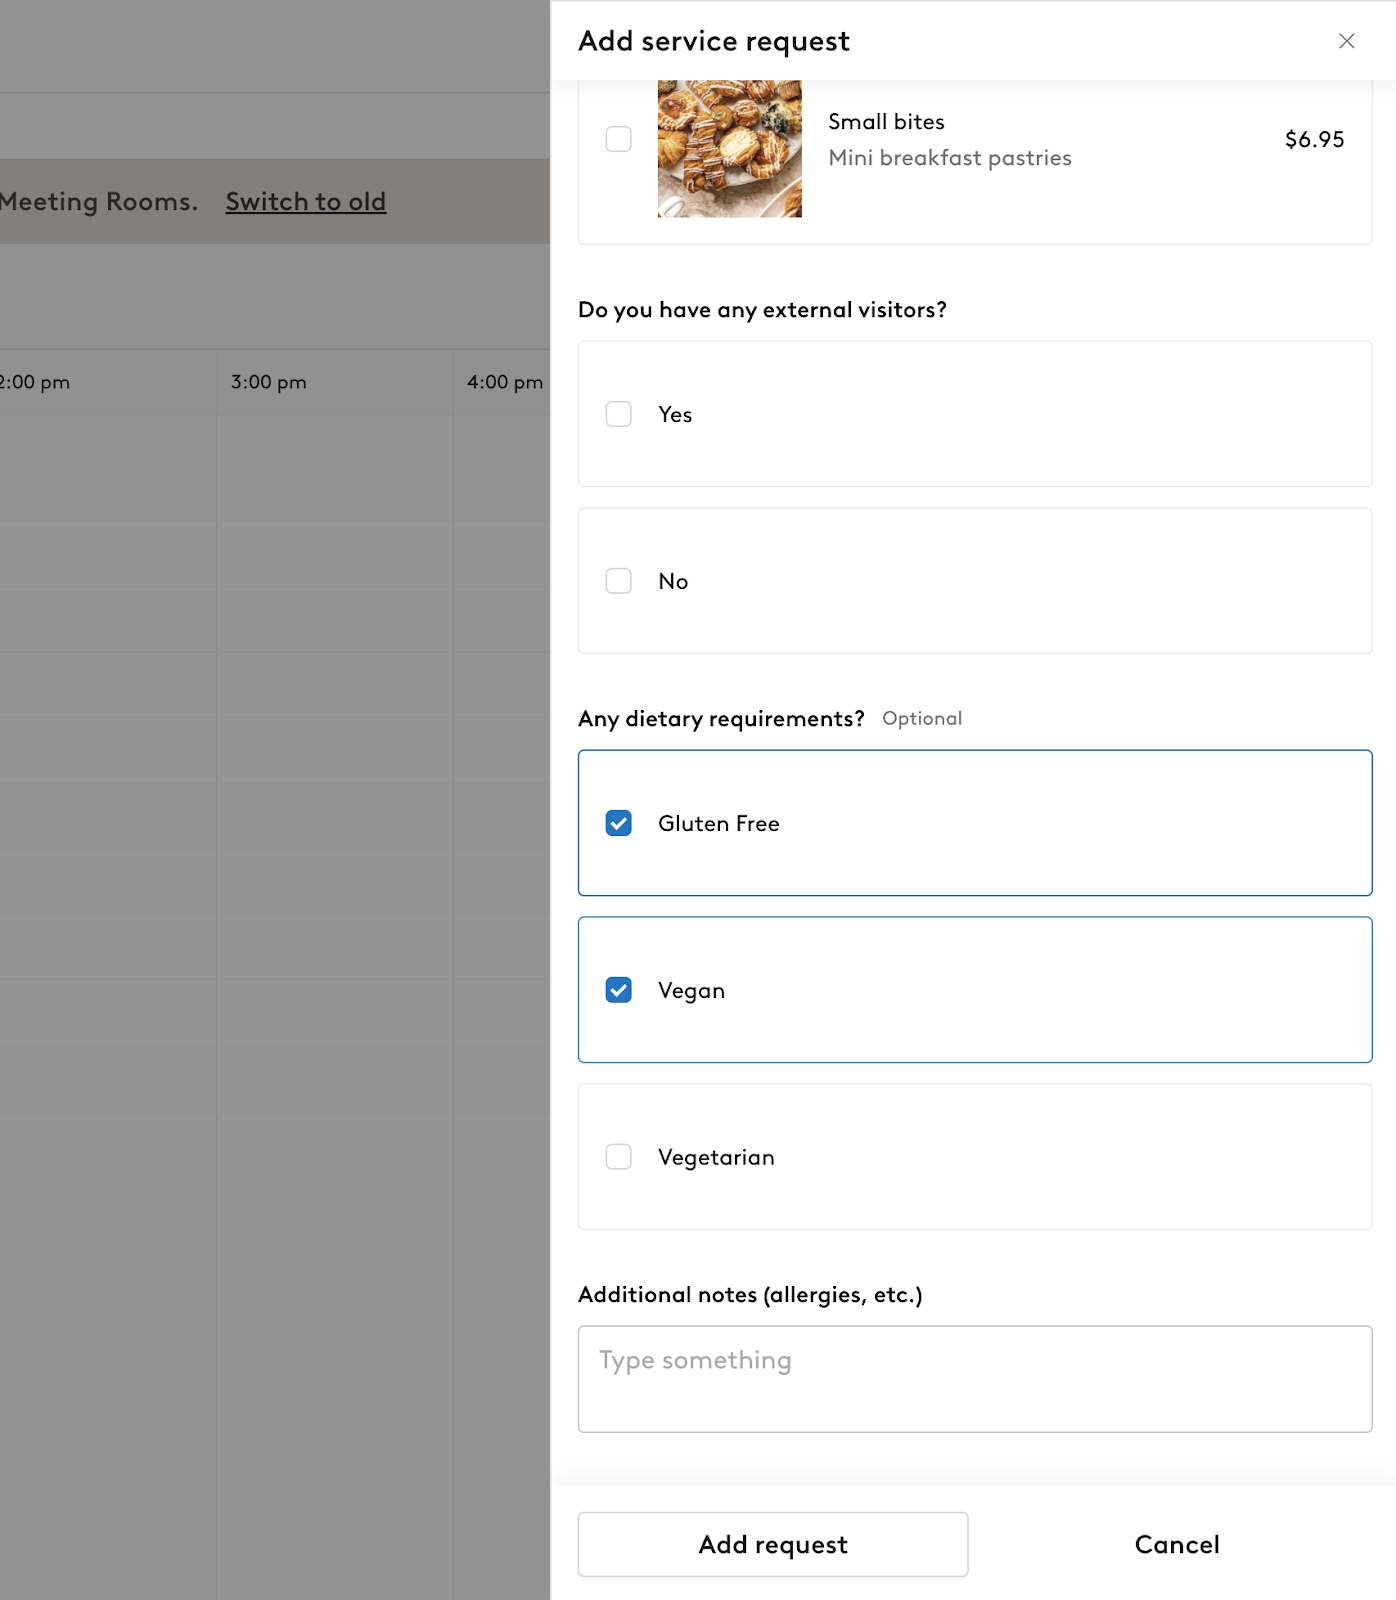The height and width of the screenshot is (1600, 1396).
Task: Click the 4:00 pm time column header
Action: pos(505,382)
